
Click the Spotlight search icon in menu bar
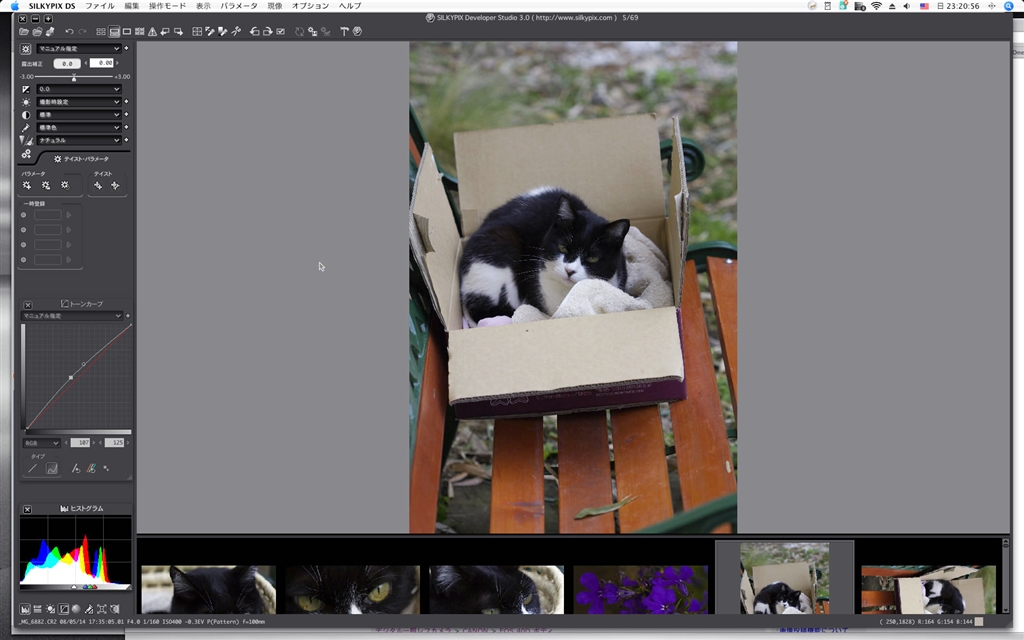click(1009, 6)
